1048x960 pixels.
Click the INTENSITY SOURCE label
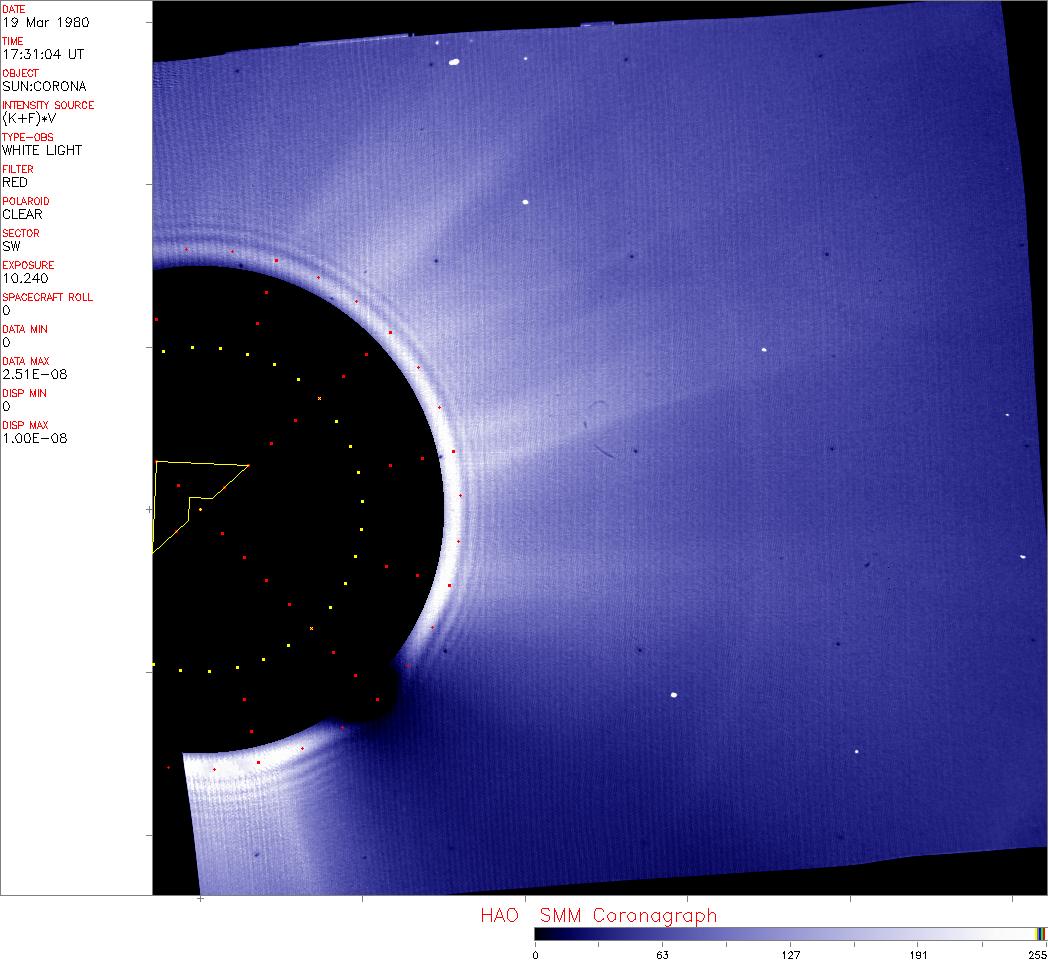click(x=48, y=105)
